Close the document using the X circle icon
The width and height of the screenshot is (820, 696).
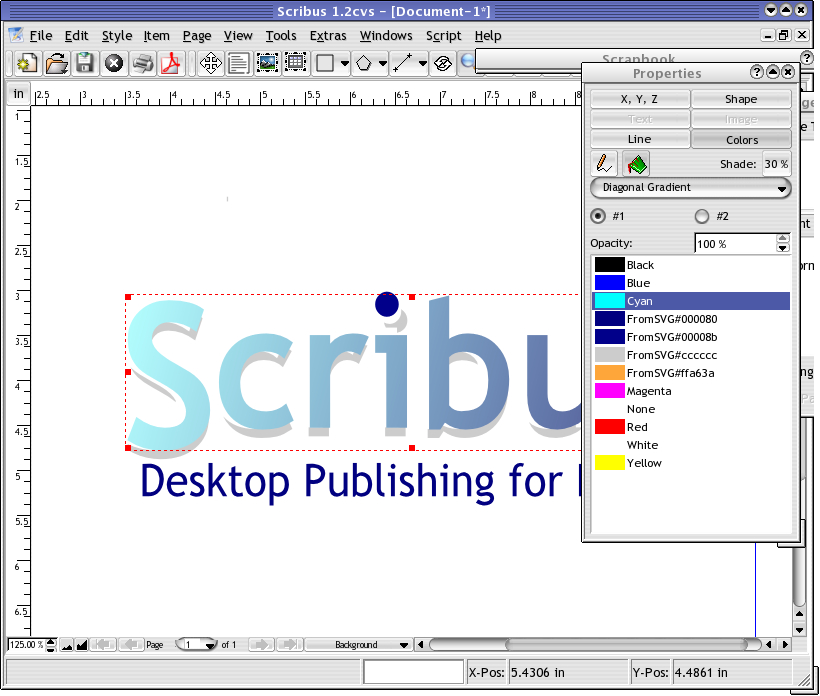(x=113, y=63)
